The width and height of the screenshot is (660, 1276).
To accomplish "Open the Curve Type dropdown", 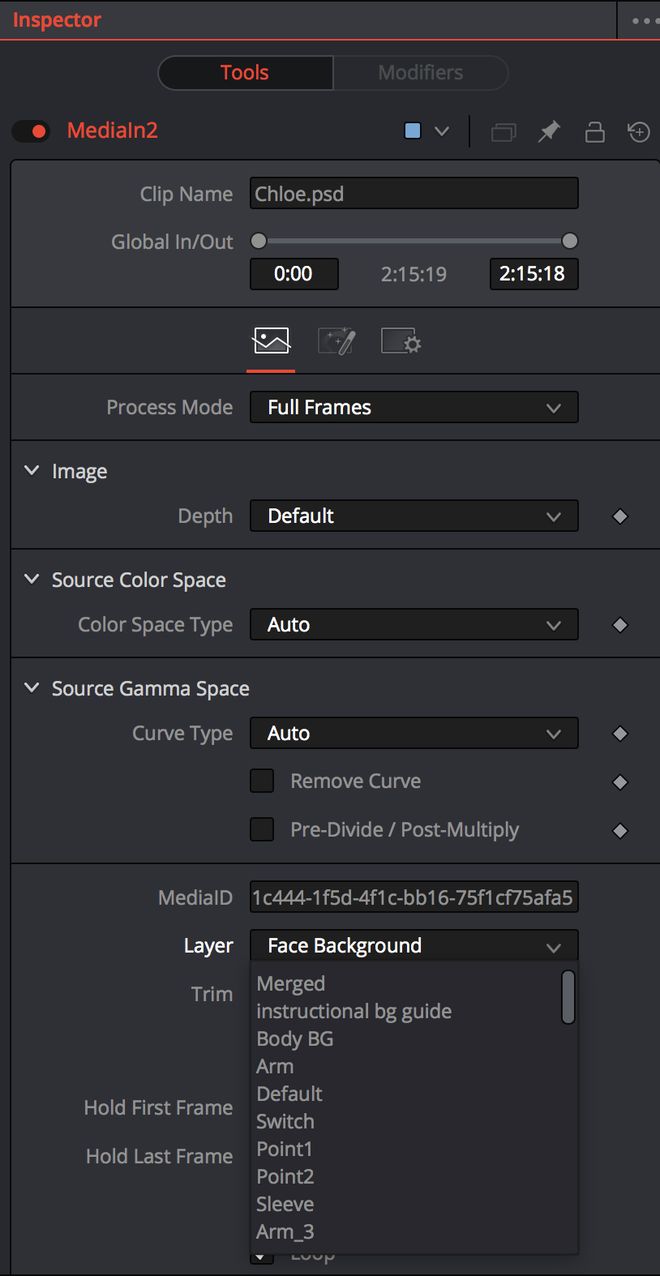I will click(413, 733).
